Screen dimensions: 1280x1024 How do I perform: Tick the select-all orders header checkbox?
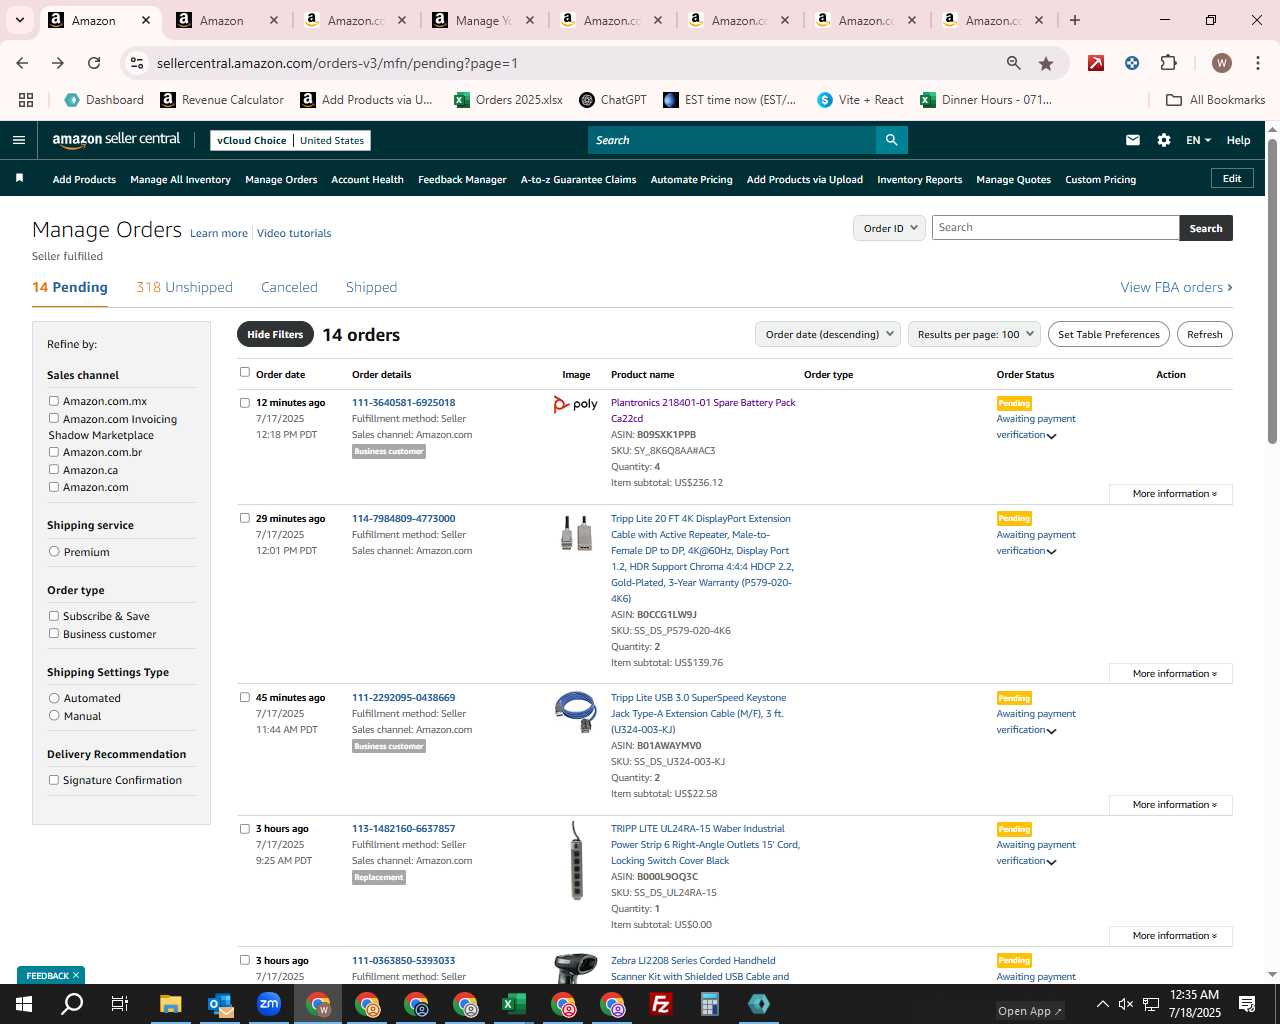click(245, 372)
